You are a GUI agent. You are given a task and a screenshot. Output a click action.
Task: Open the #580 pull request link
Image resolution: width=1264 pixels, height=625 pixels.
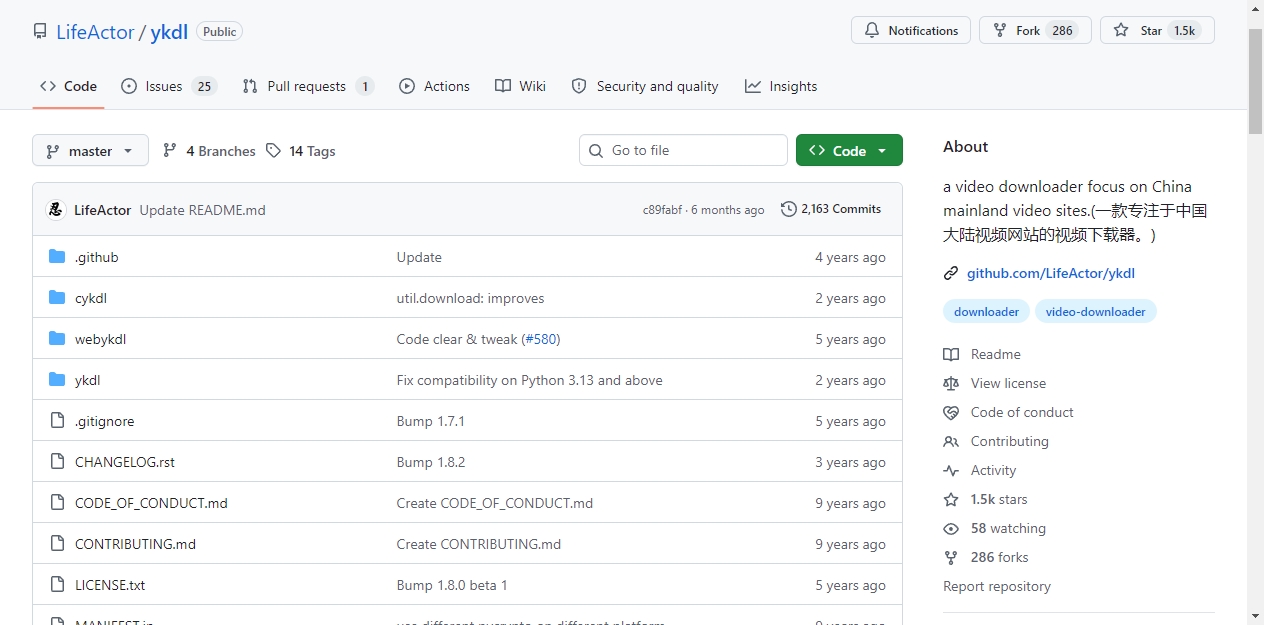[x=541, y=339]
